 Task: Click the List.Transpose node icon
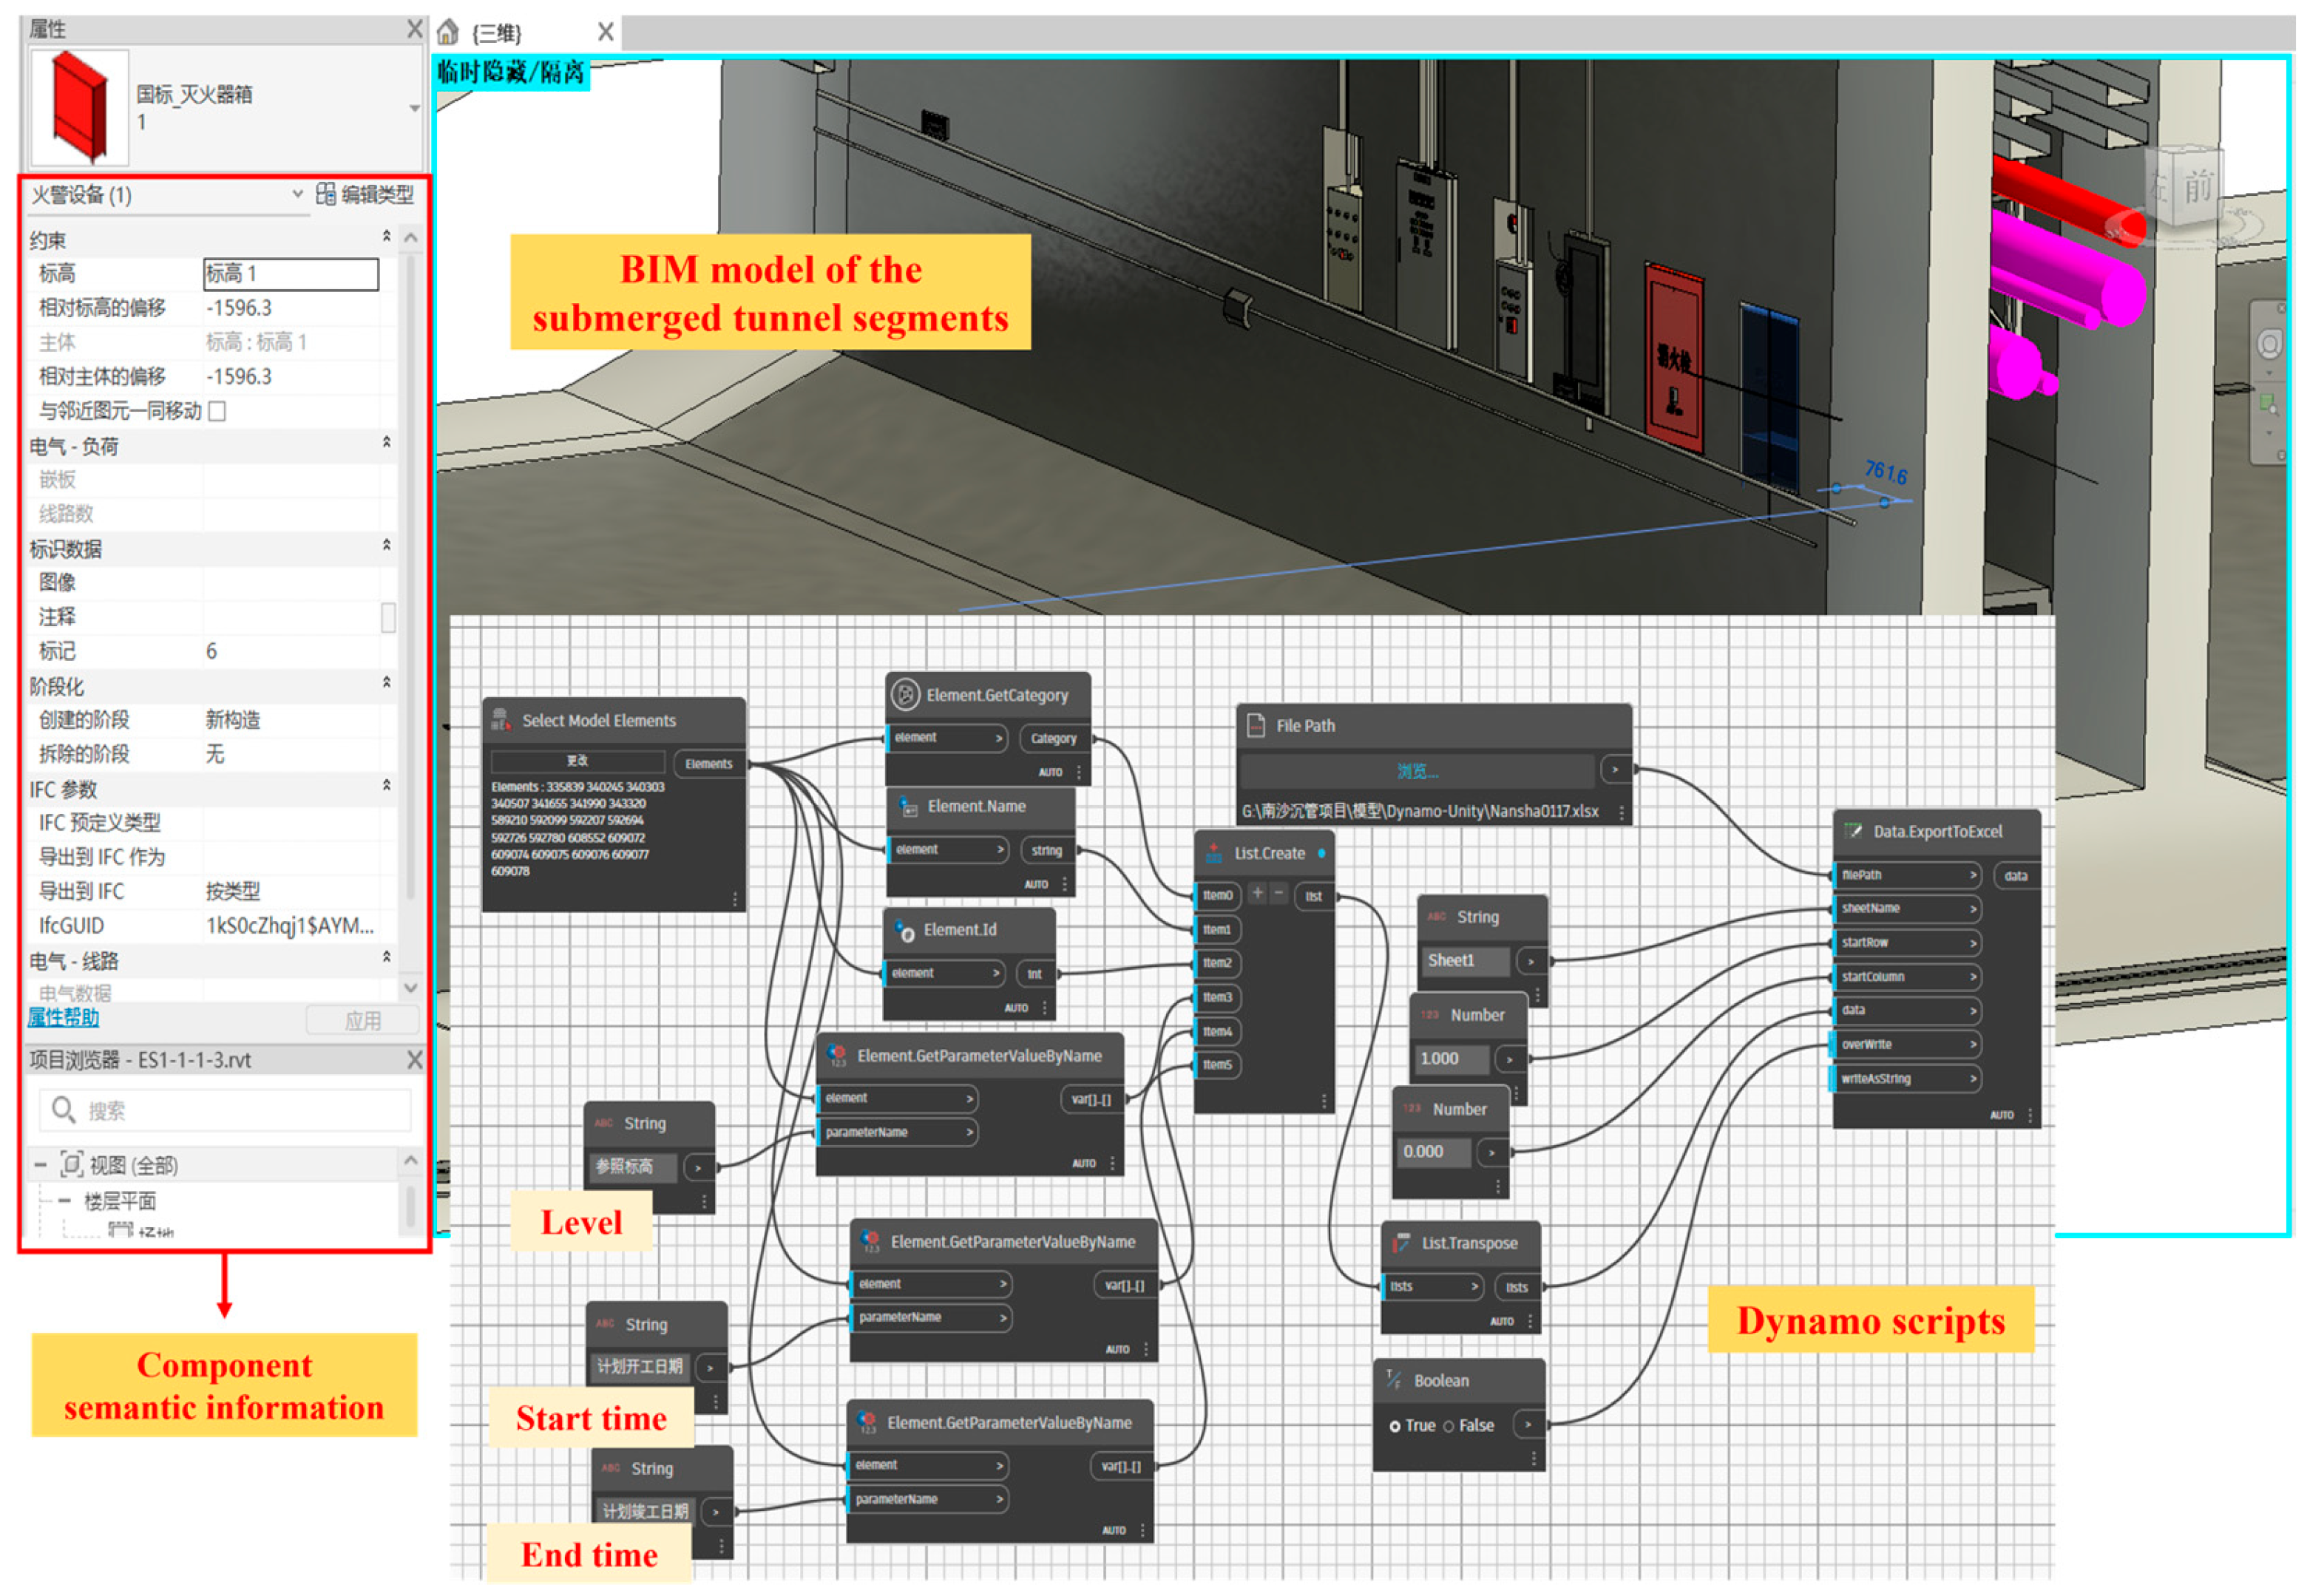tap(1402, 1243)
